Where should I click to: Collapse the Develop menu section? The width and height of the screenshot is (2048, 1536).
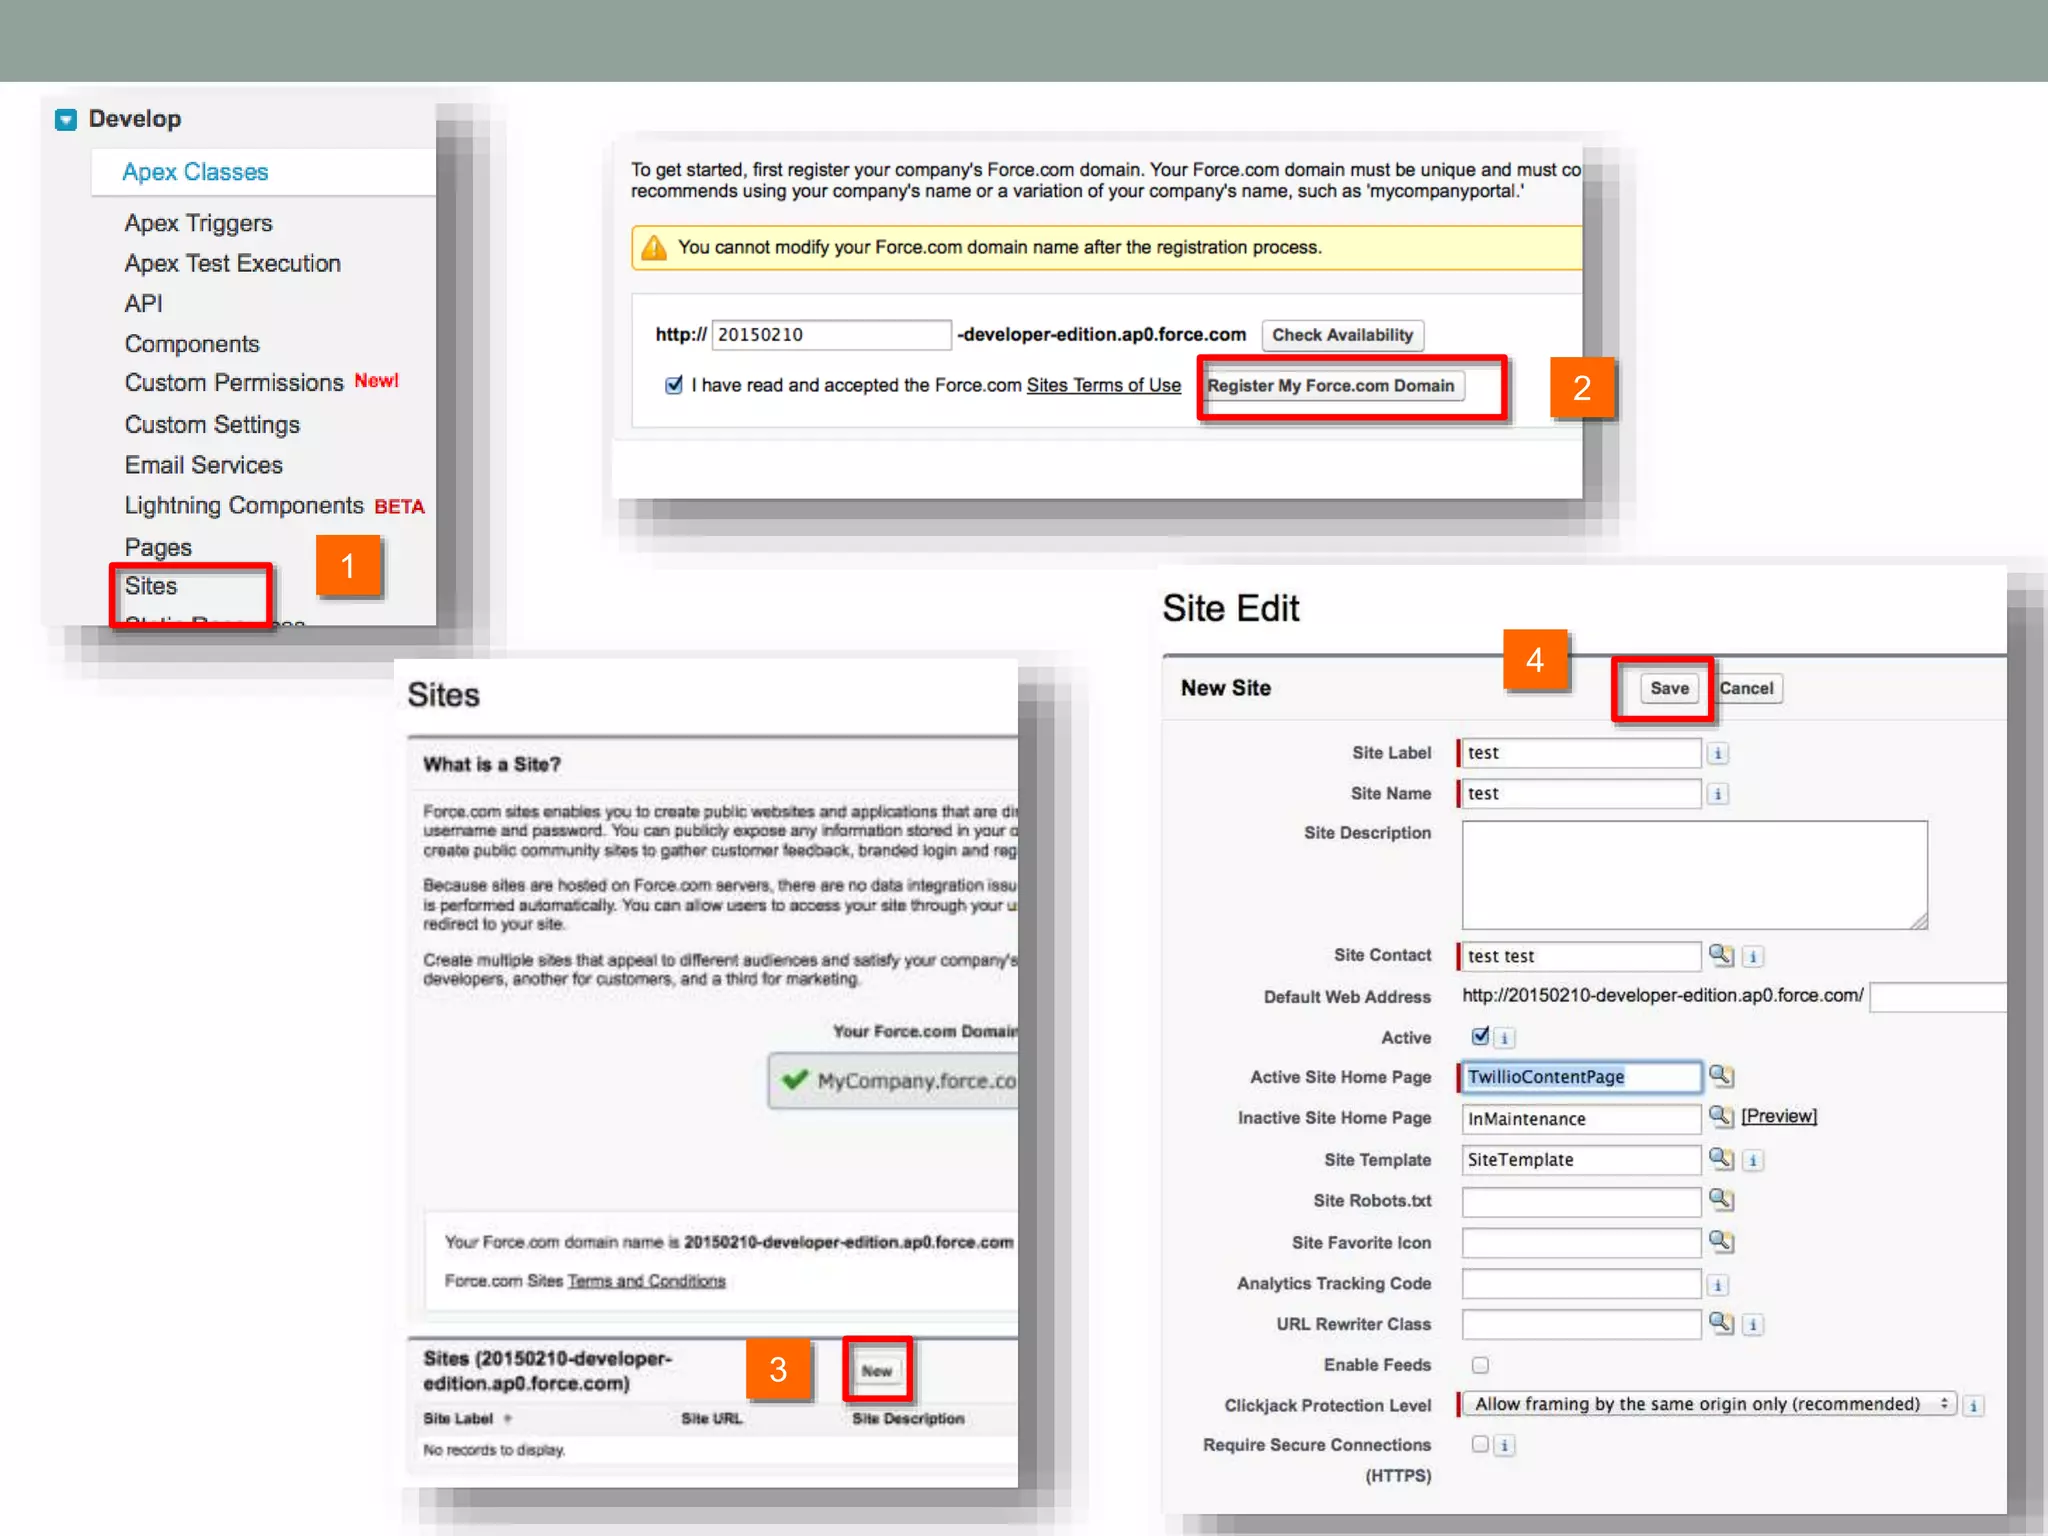pos(66,120)
